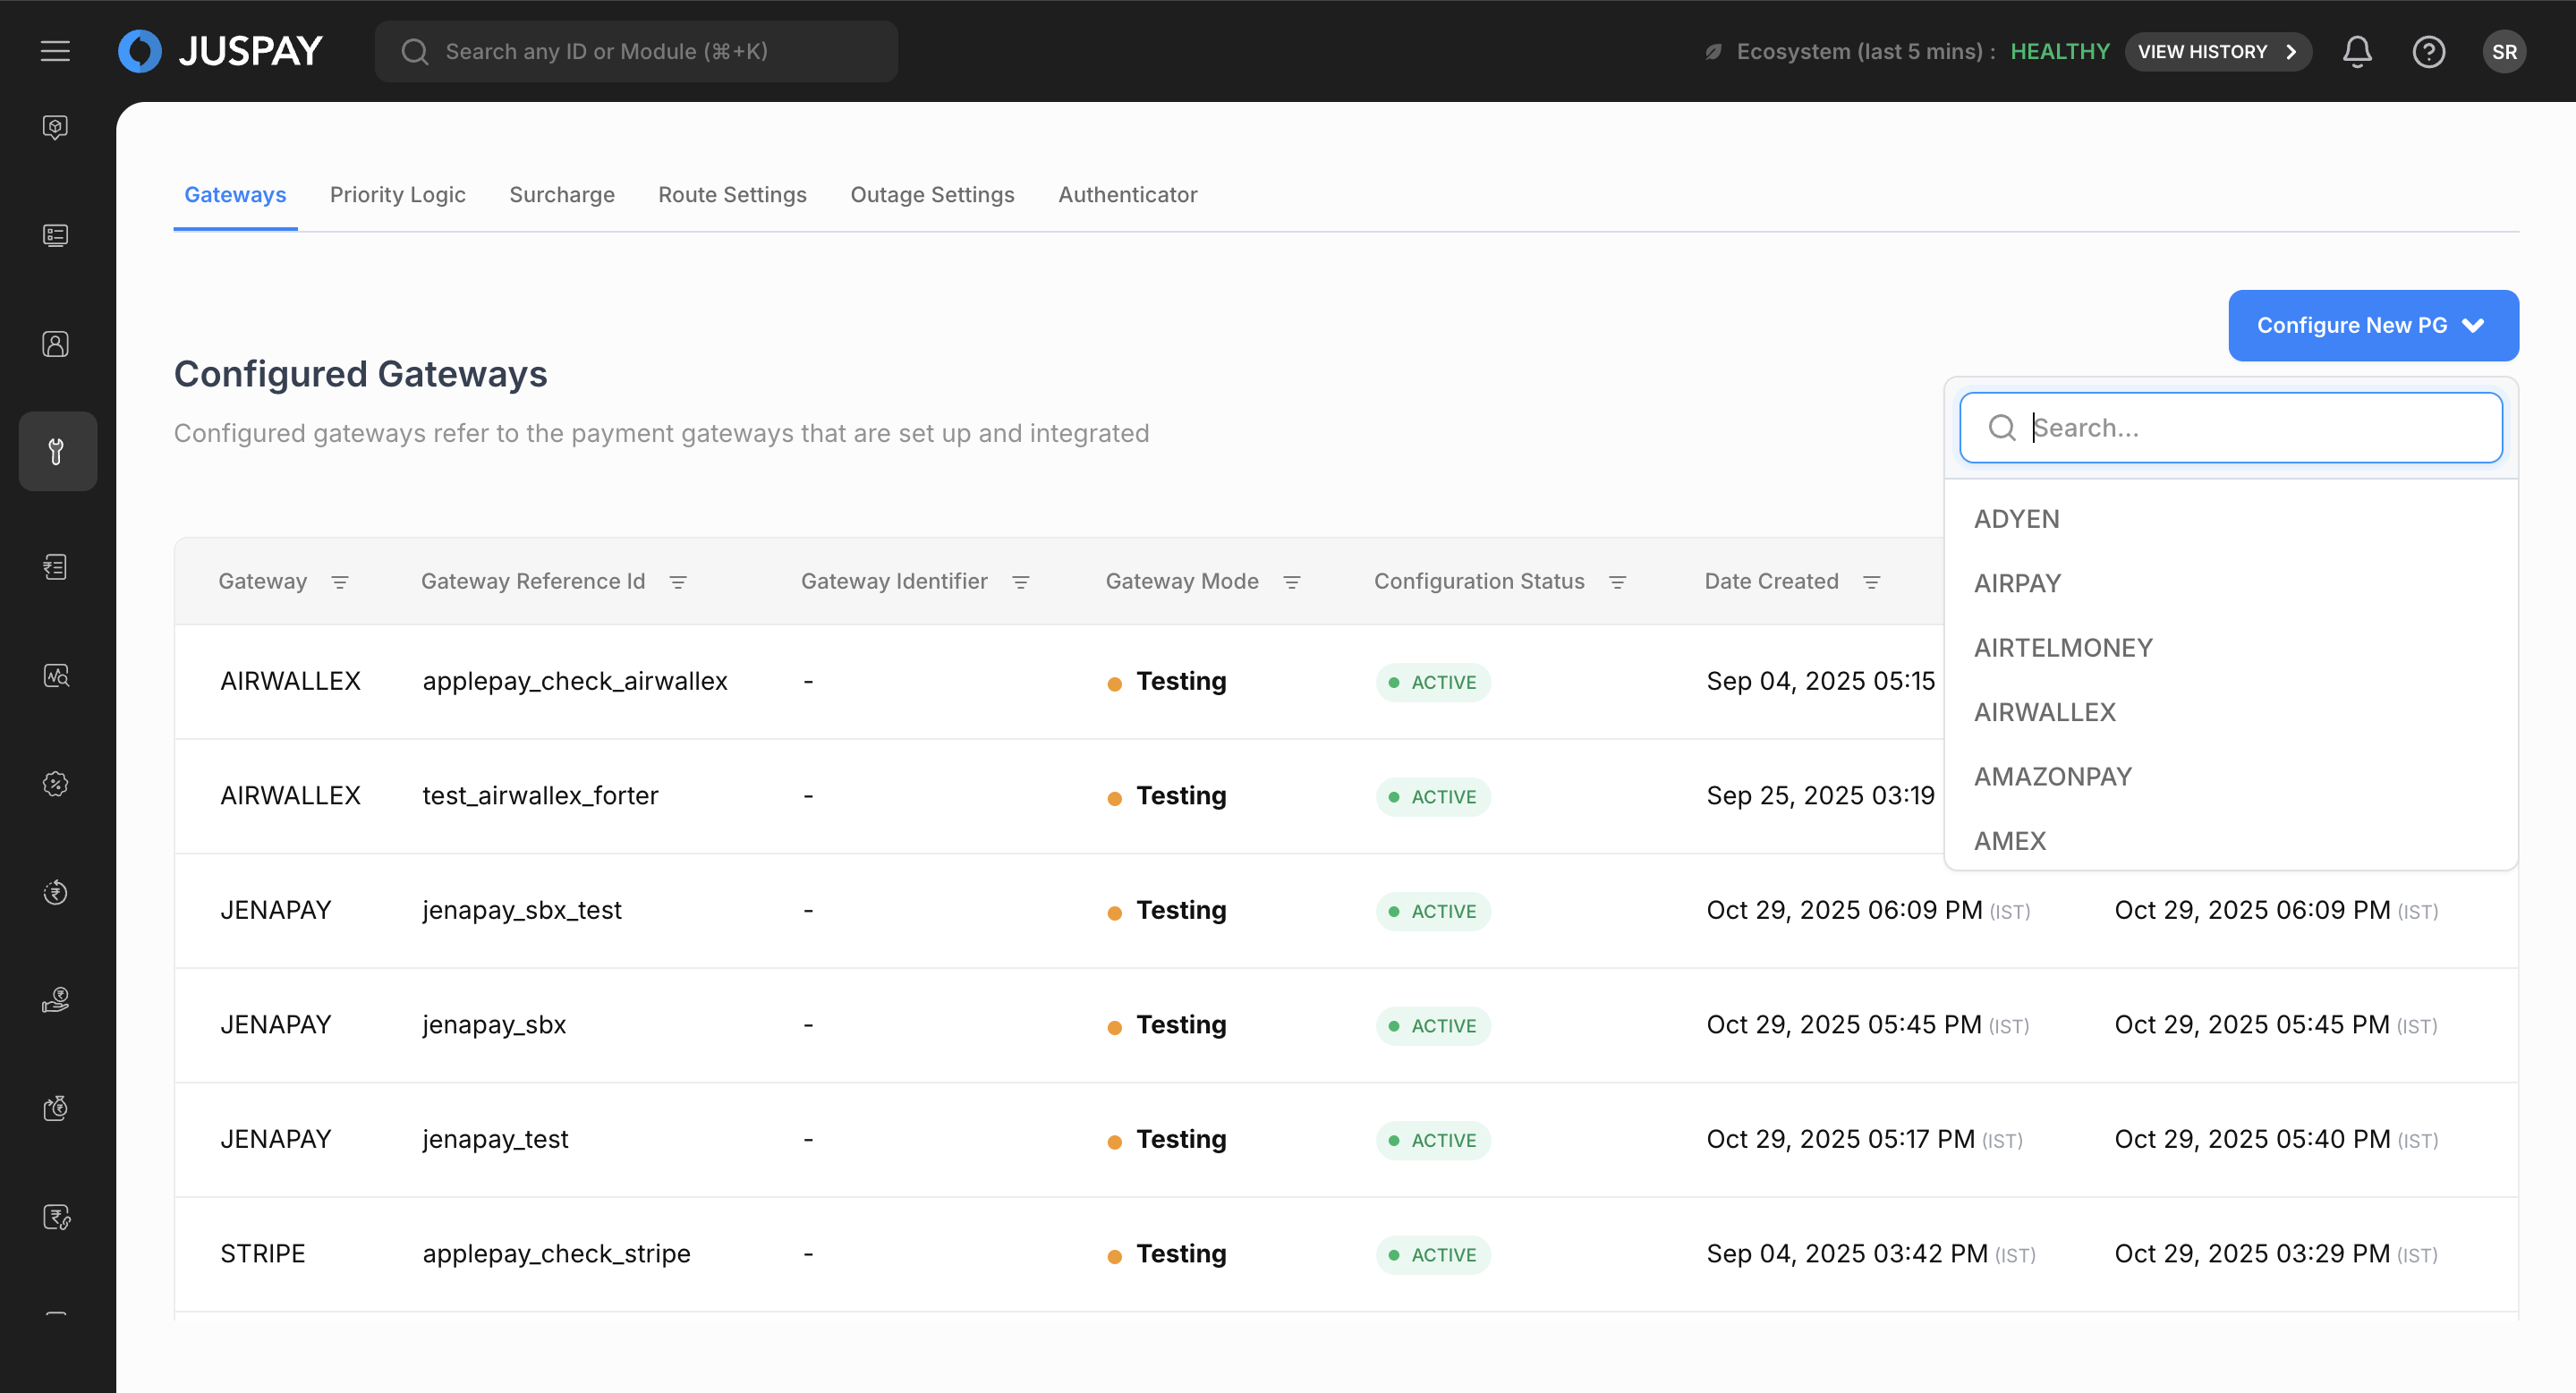Switch to the Priority Logic tab

click(x=397, y=194)
